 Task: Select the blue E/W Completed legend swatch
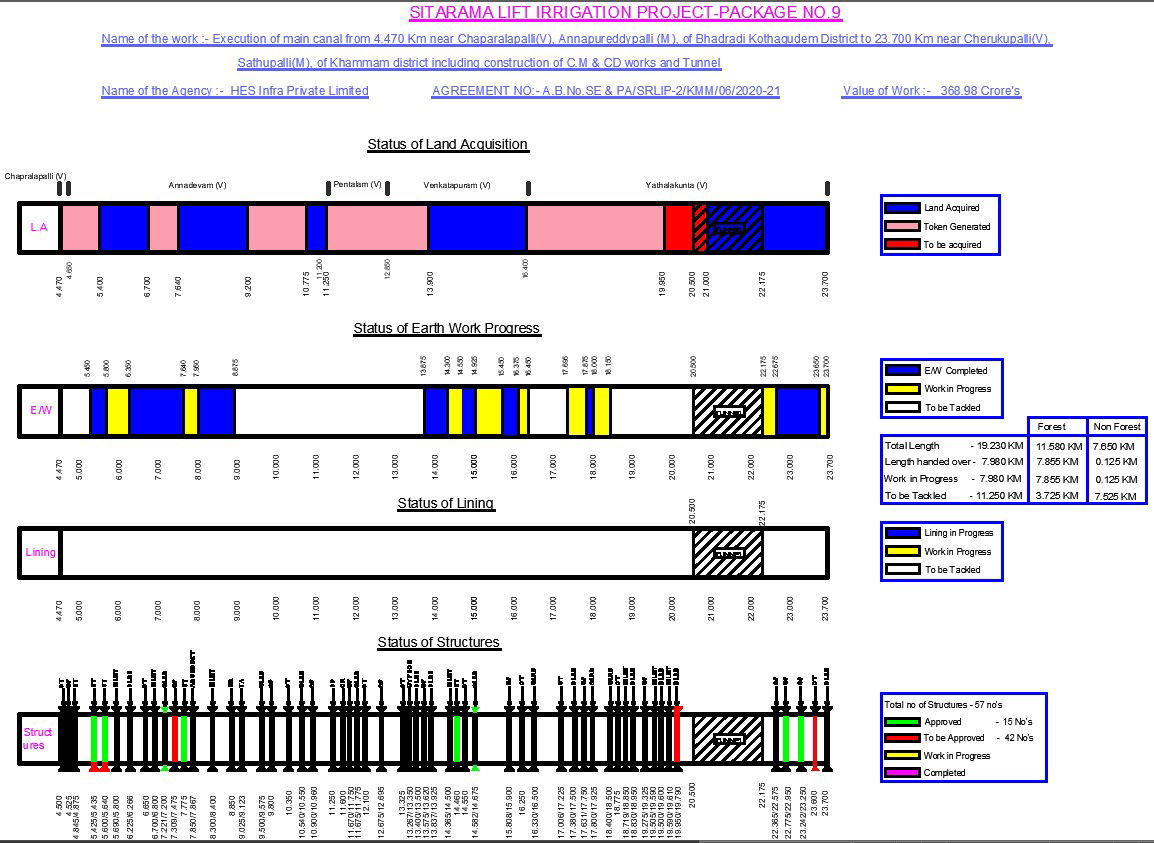903,370
